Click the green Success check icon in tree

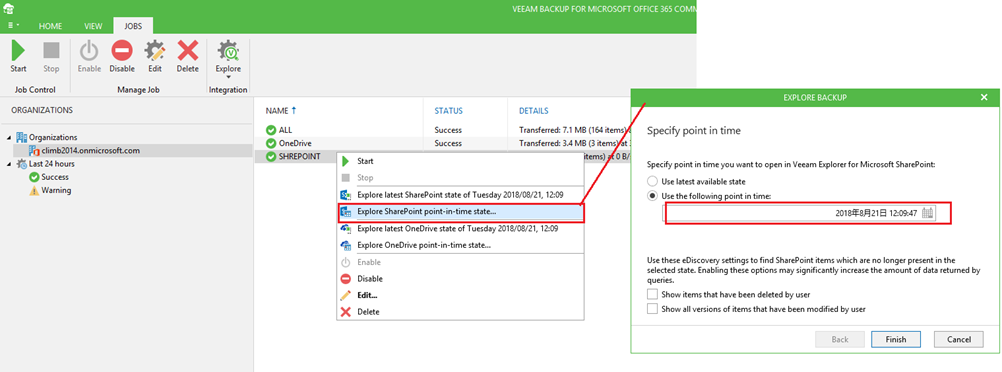point(35,177)
